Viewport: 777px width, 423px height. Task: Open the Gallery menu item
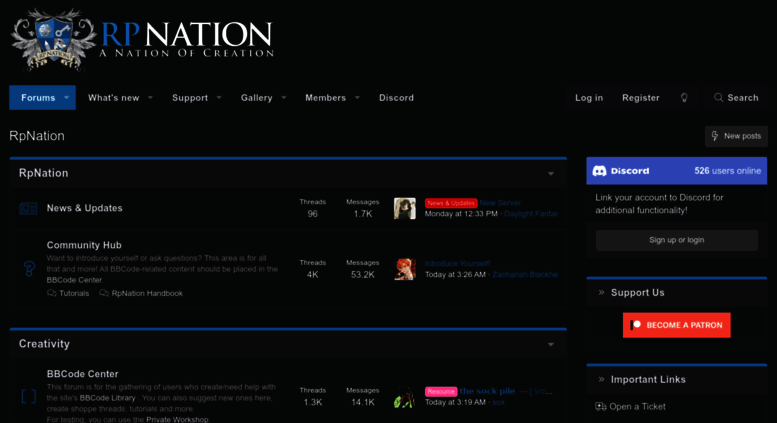click(257, 98)
